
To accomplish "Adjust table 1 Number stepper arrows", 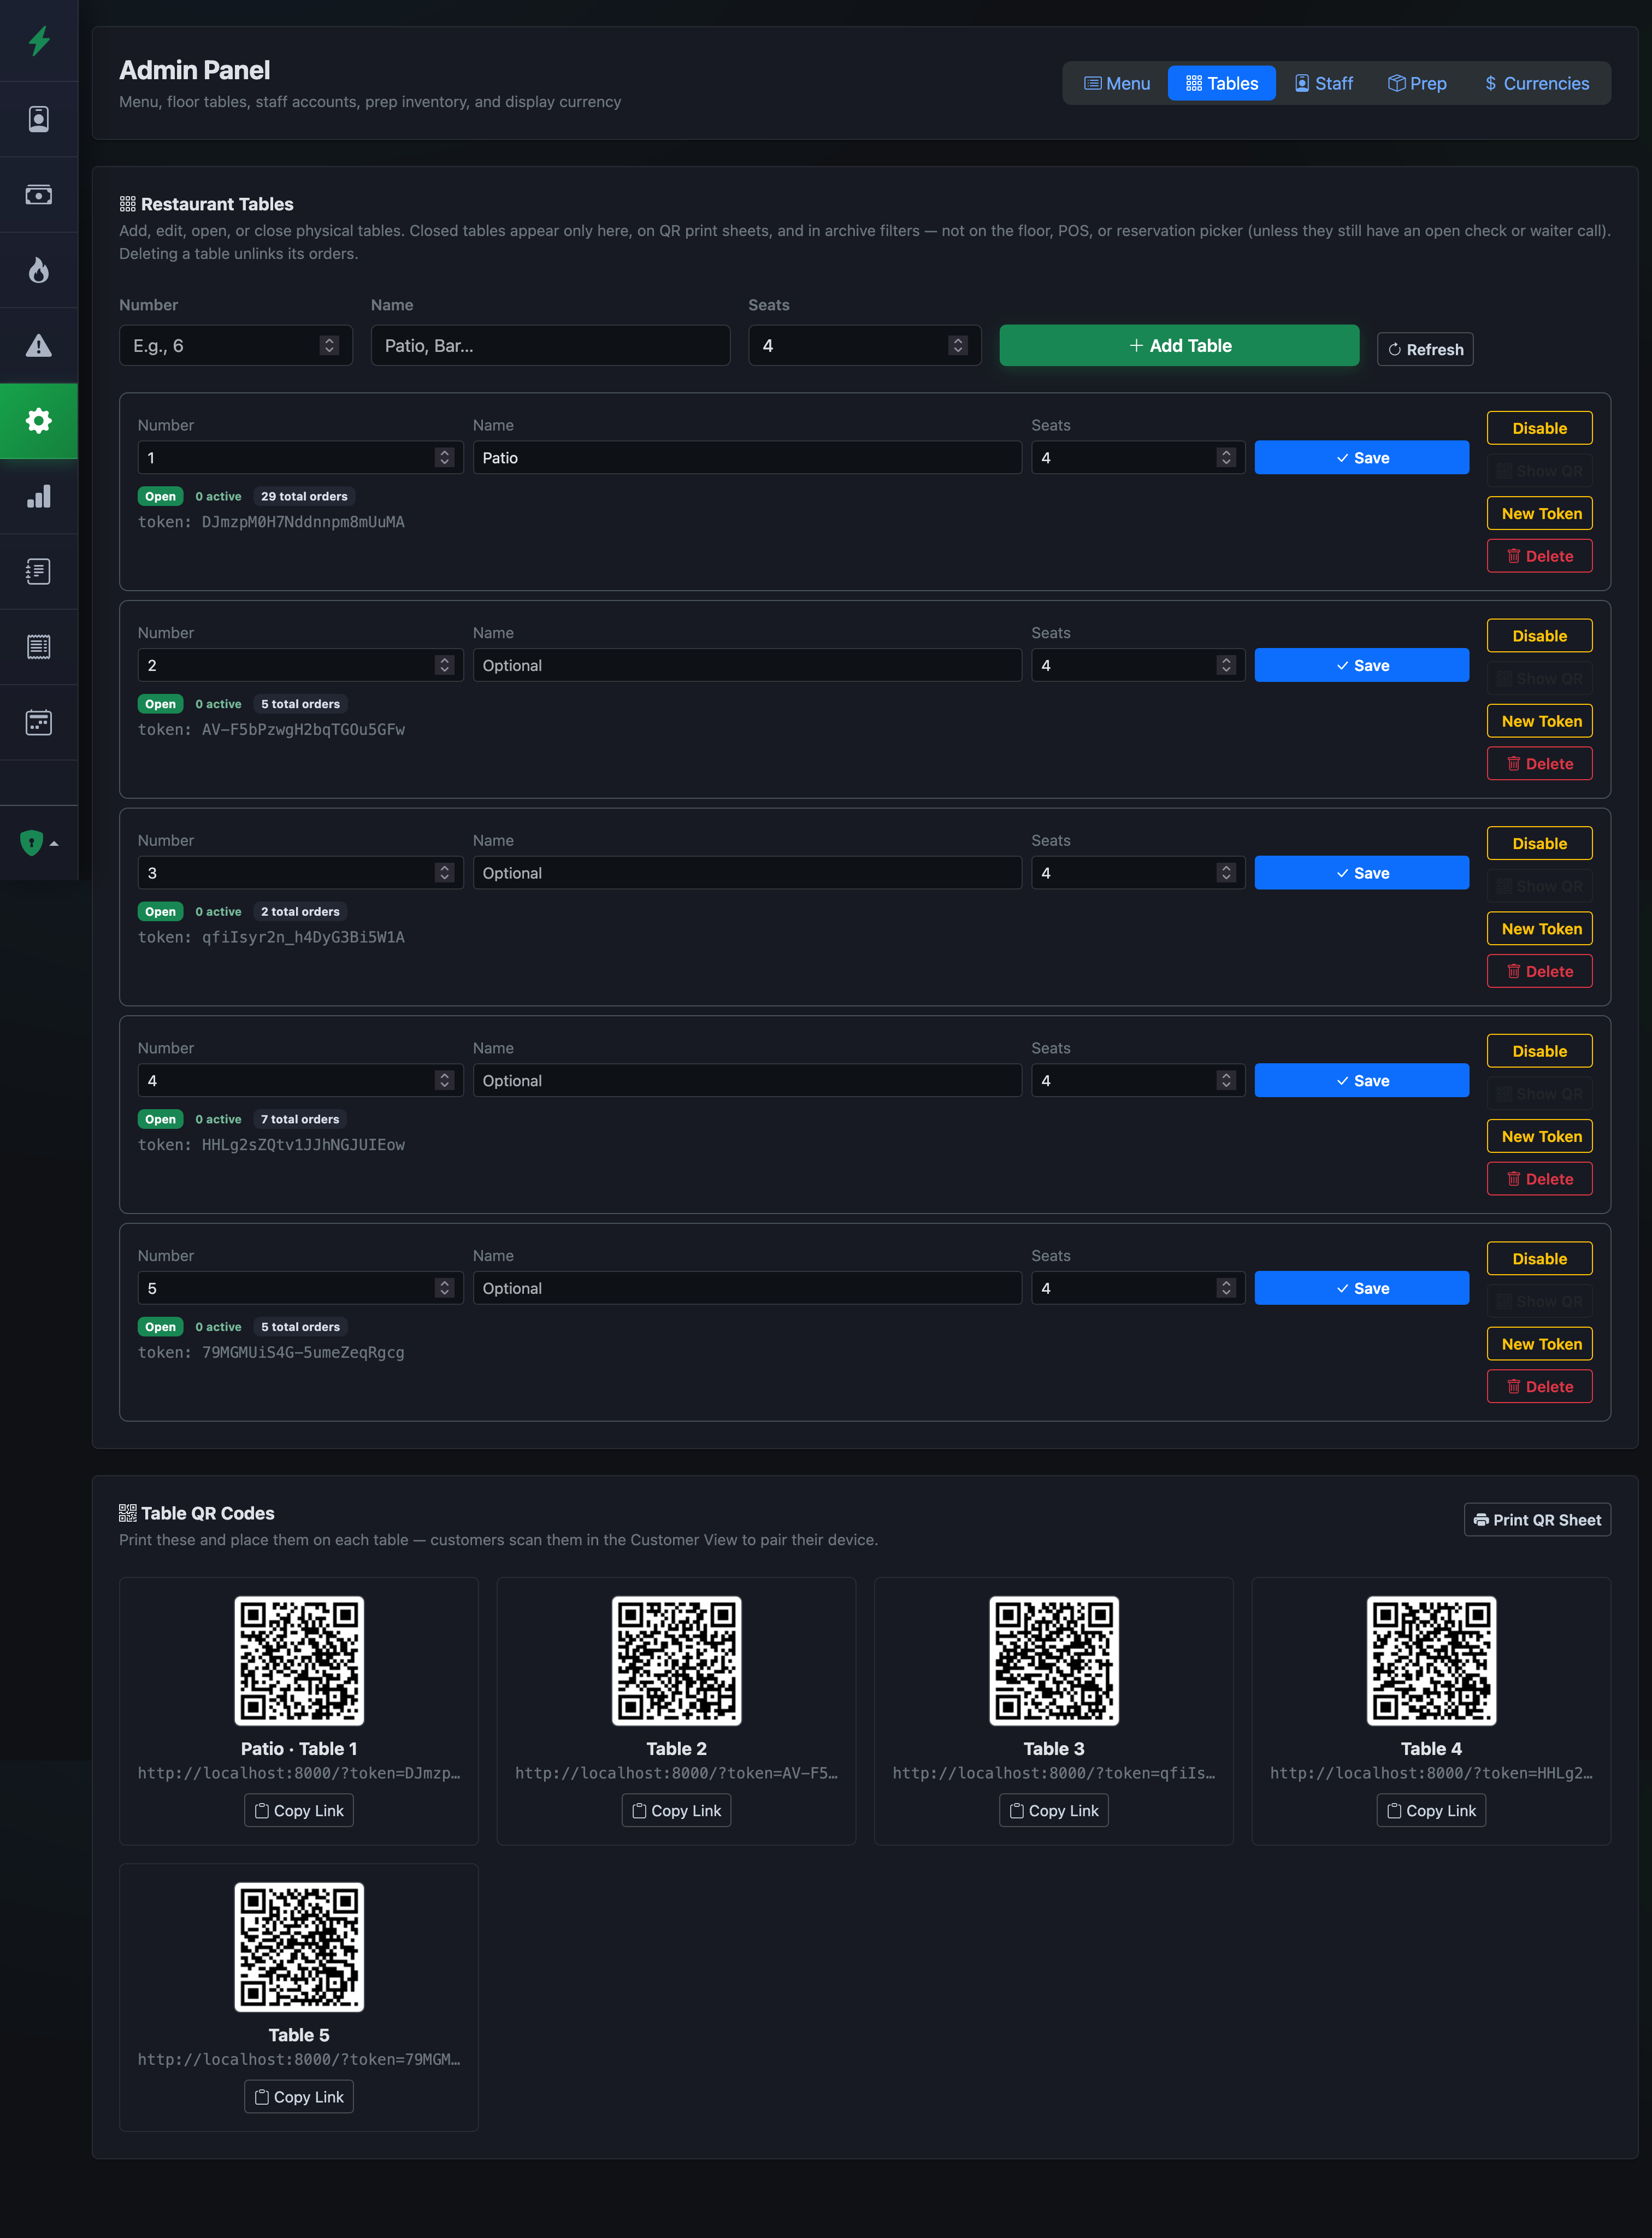I will [445, 458].
